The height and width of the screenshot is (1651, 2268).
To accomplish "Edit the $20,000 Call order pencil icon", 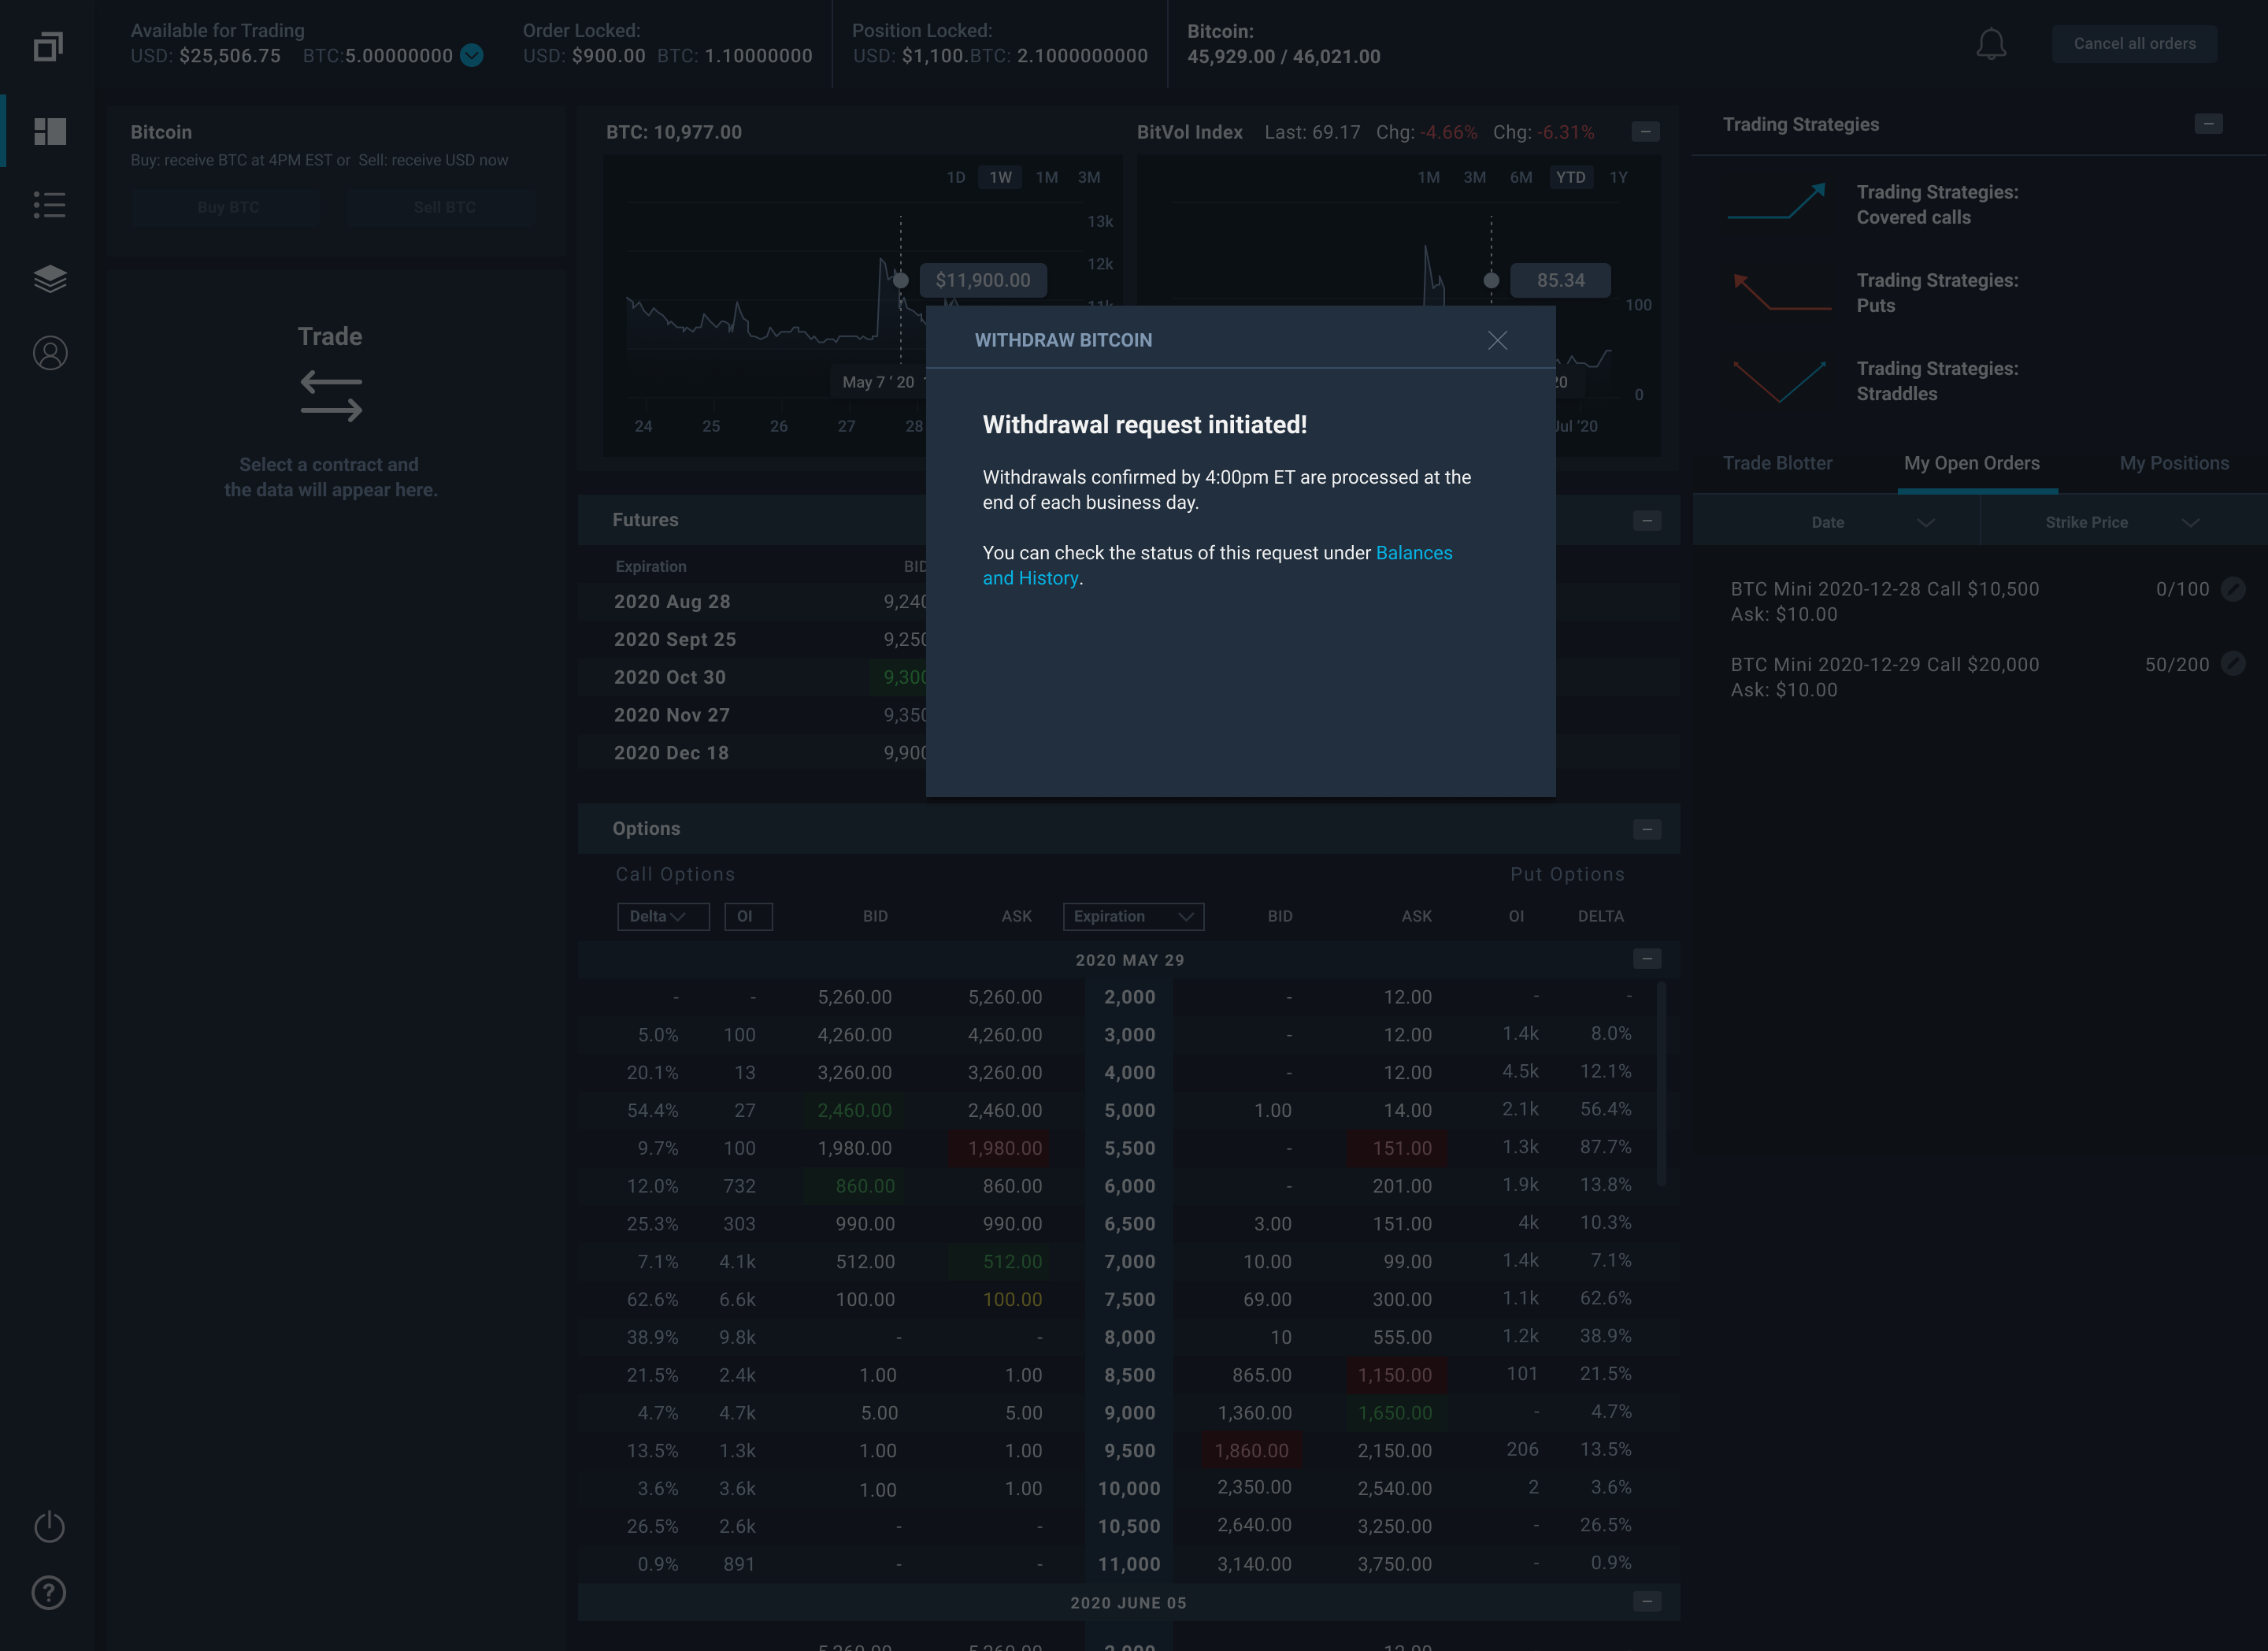I will (2232, 664).
